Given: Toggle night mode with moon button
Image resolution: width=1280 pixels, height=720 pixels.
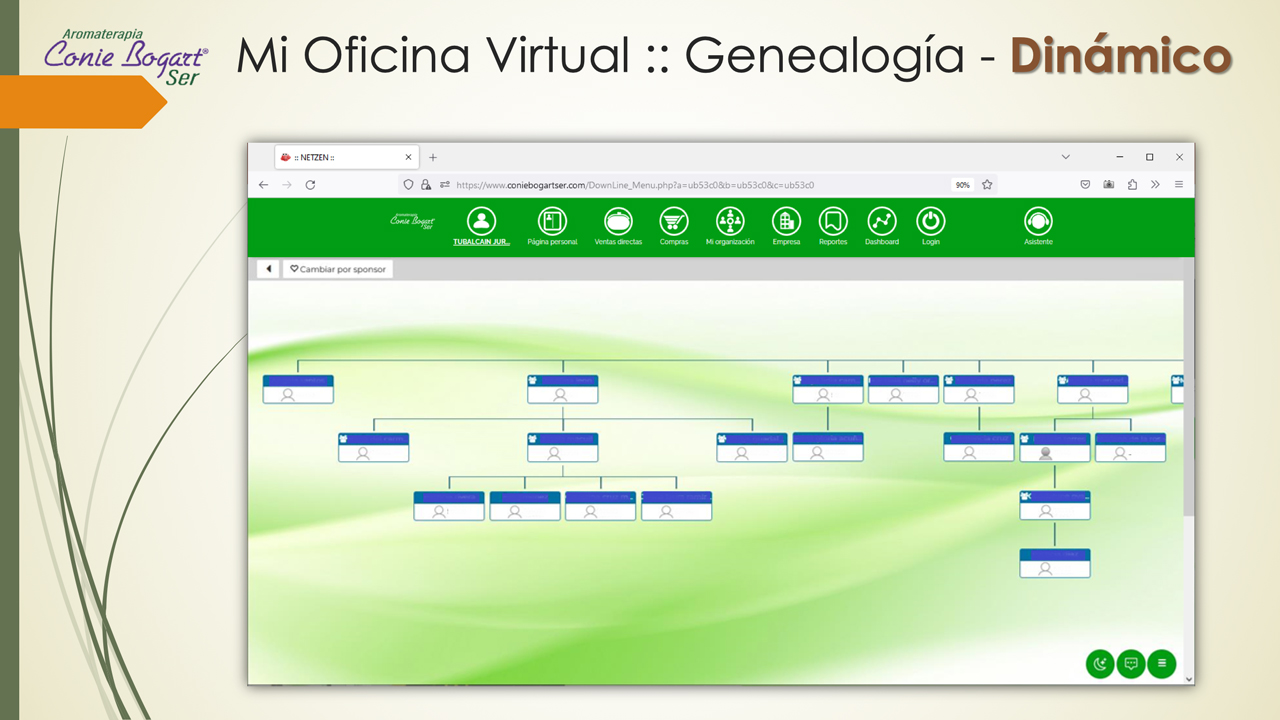Looking at the screenshot, I should [x=1100, y=663].
